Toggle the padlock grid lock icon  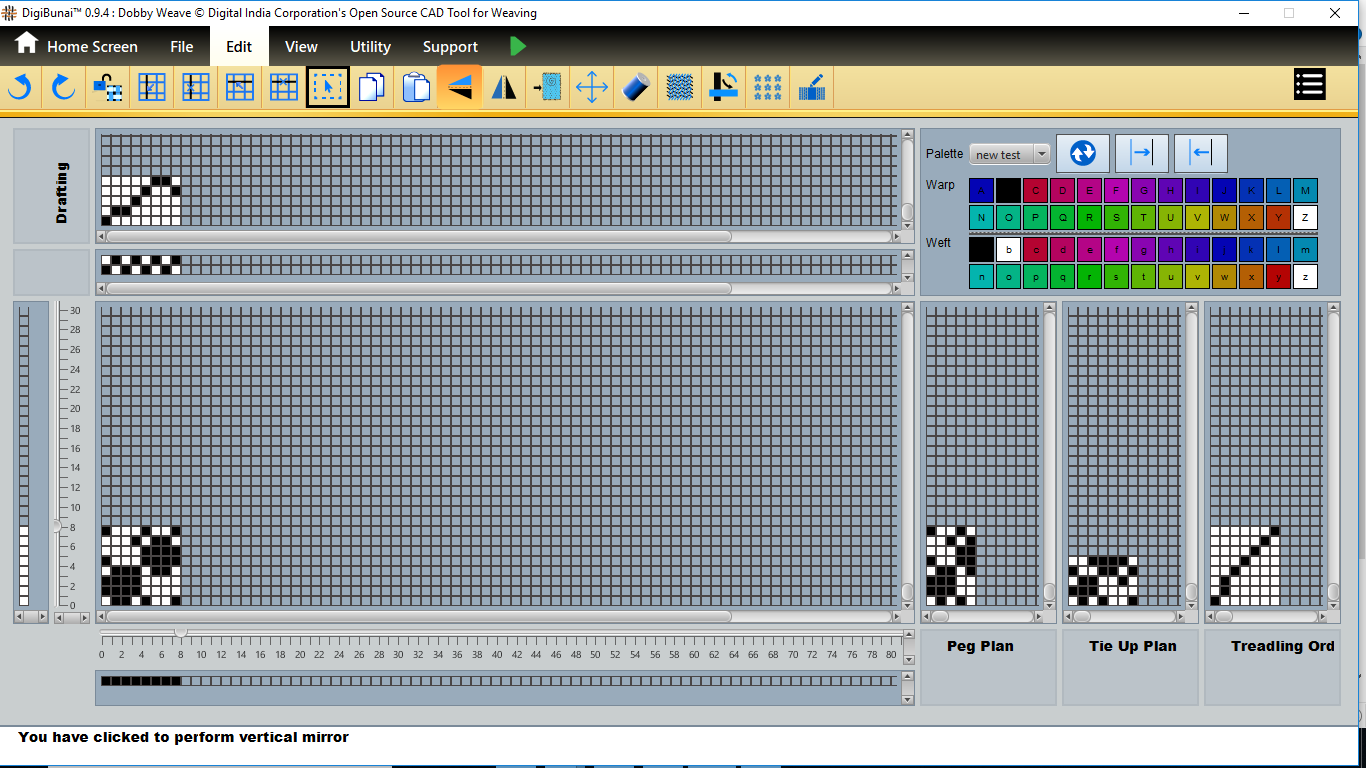[x=107, y=88]
